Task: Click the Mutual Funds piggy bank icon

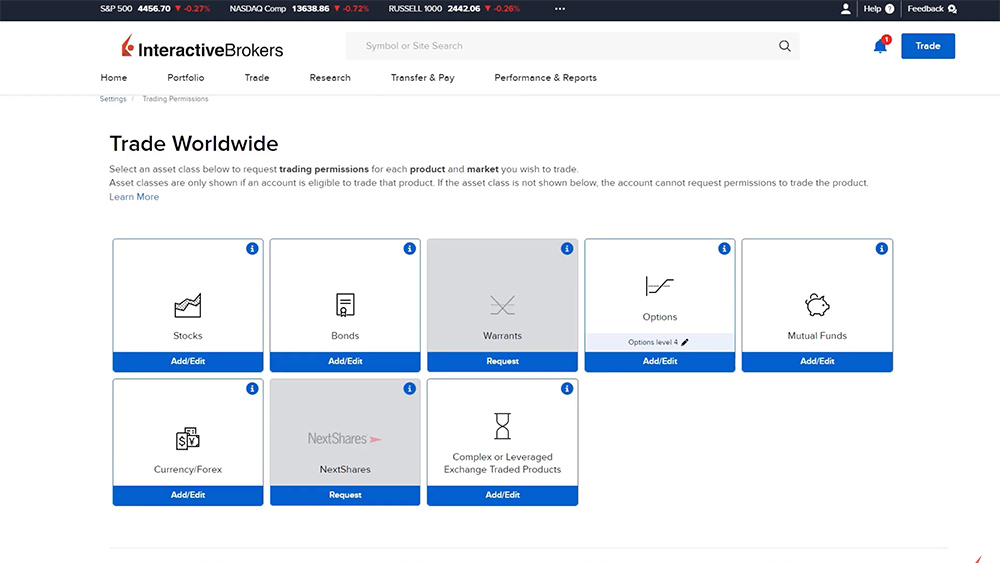Action: tap(817, 305)
